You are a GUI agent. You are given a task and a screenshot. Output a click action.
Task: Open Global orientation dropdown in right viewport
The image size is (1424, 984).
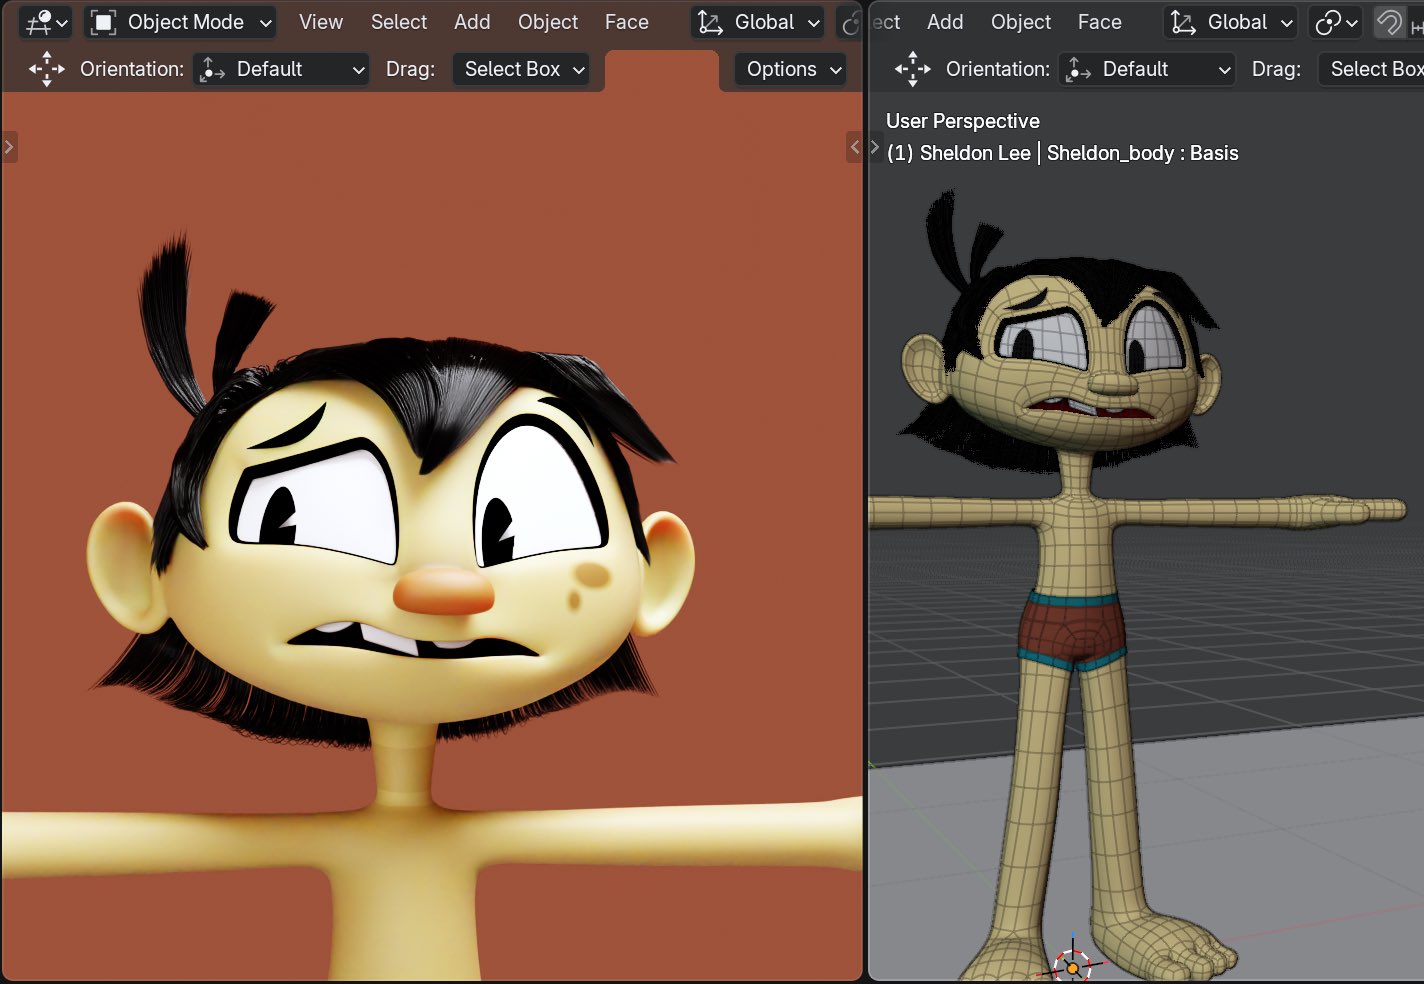point(1232,22)
